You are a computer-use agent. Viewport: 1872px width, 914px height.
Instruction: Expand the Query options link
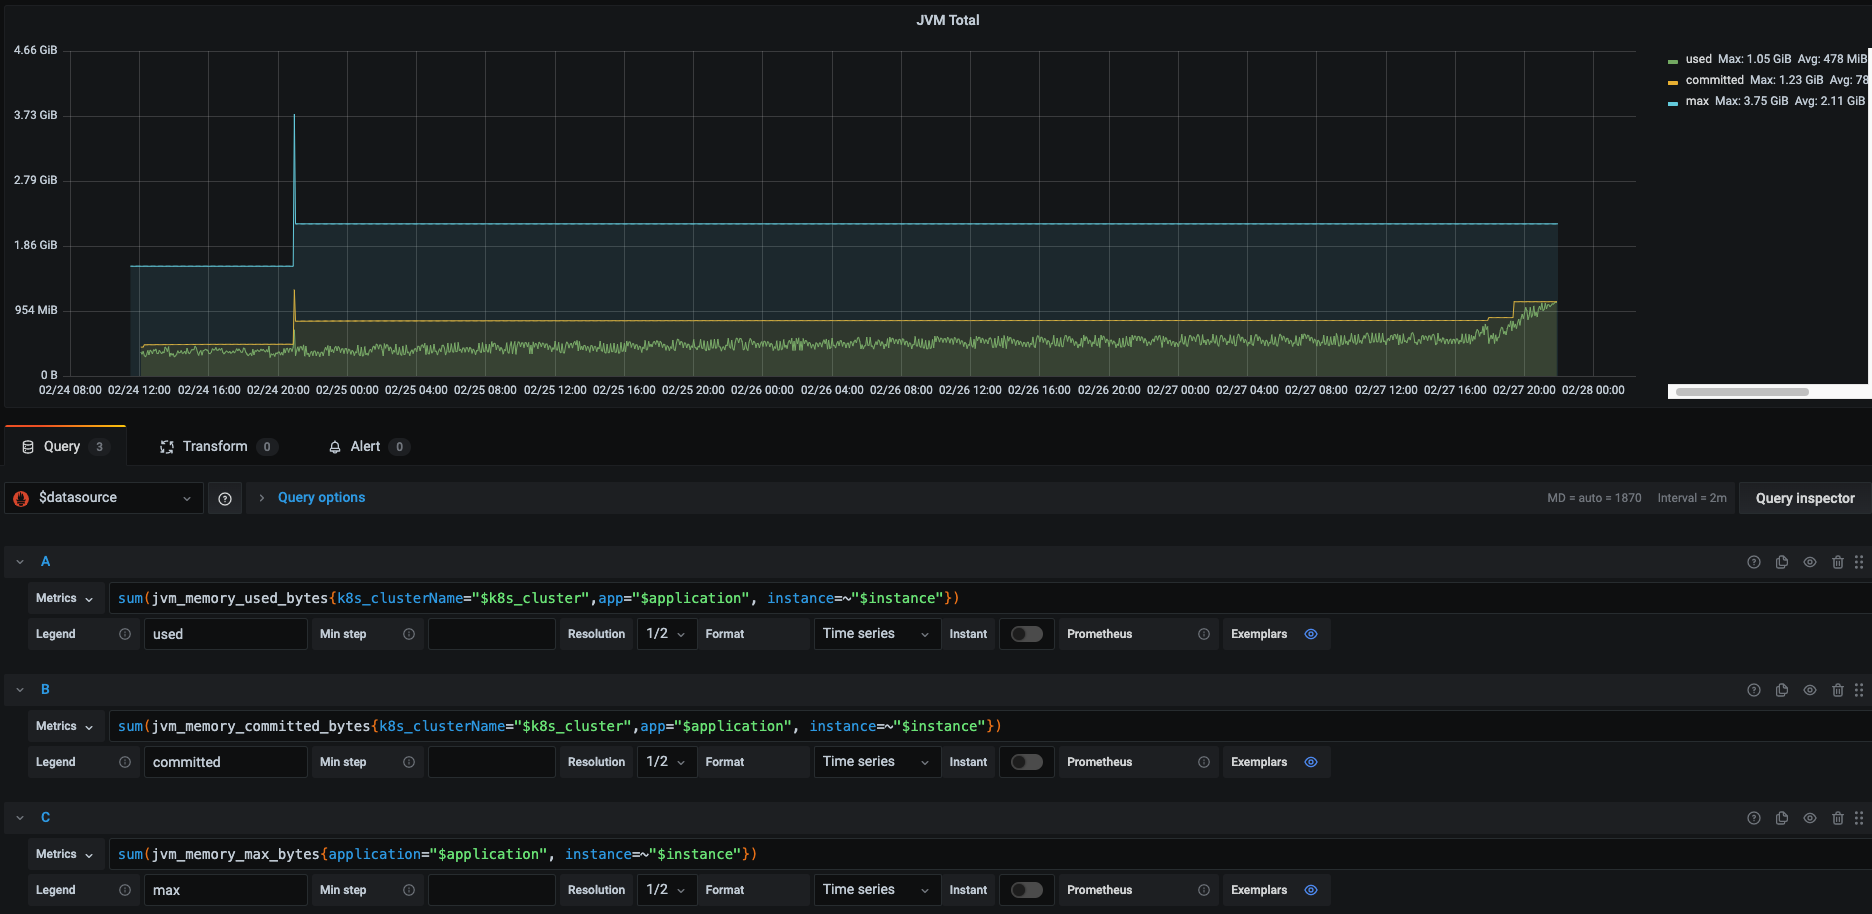coord(321,498)
